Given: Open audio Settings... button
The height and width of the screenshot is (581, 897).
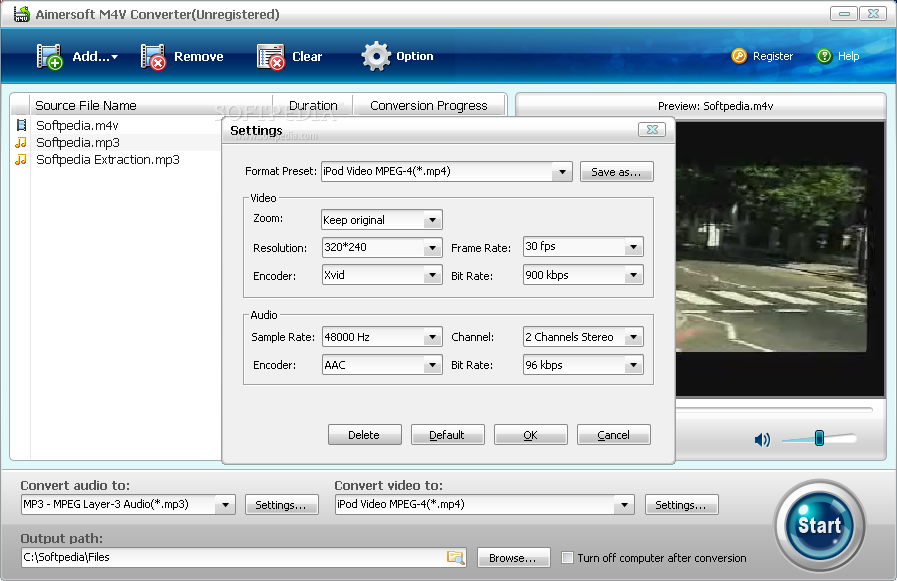Looking at the screenshot, I should pos(281,505).
